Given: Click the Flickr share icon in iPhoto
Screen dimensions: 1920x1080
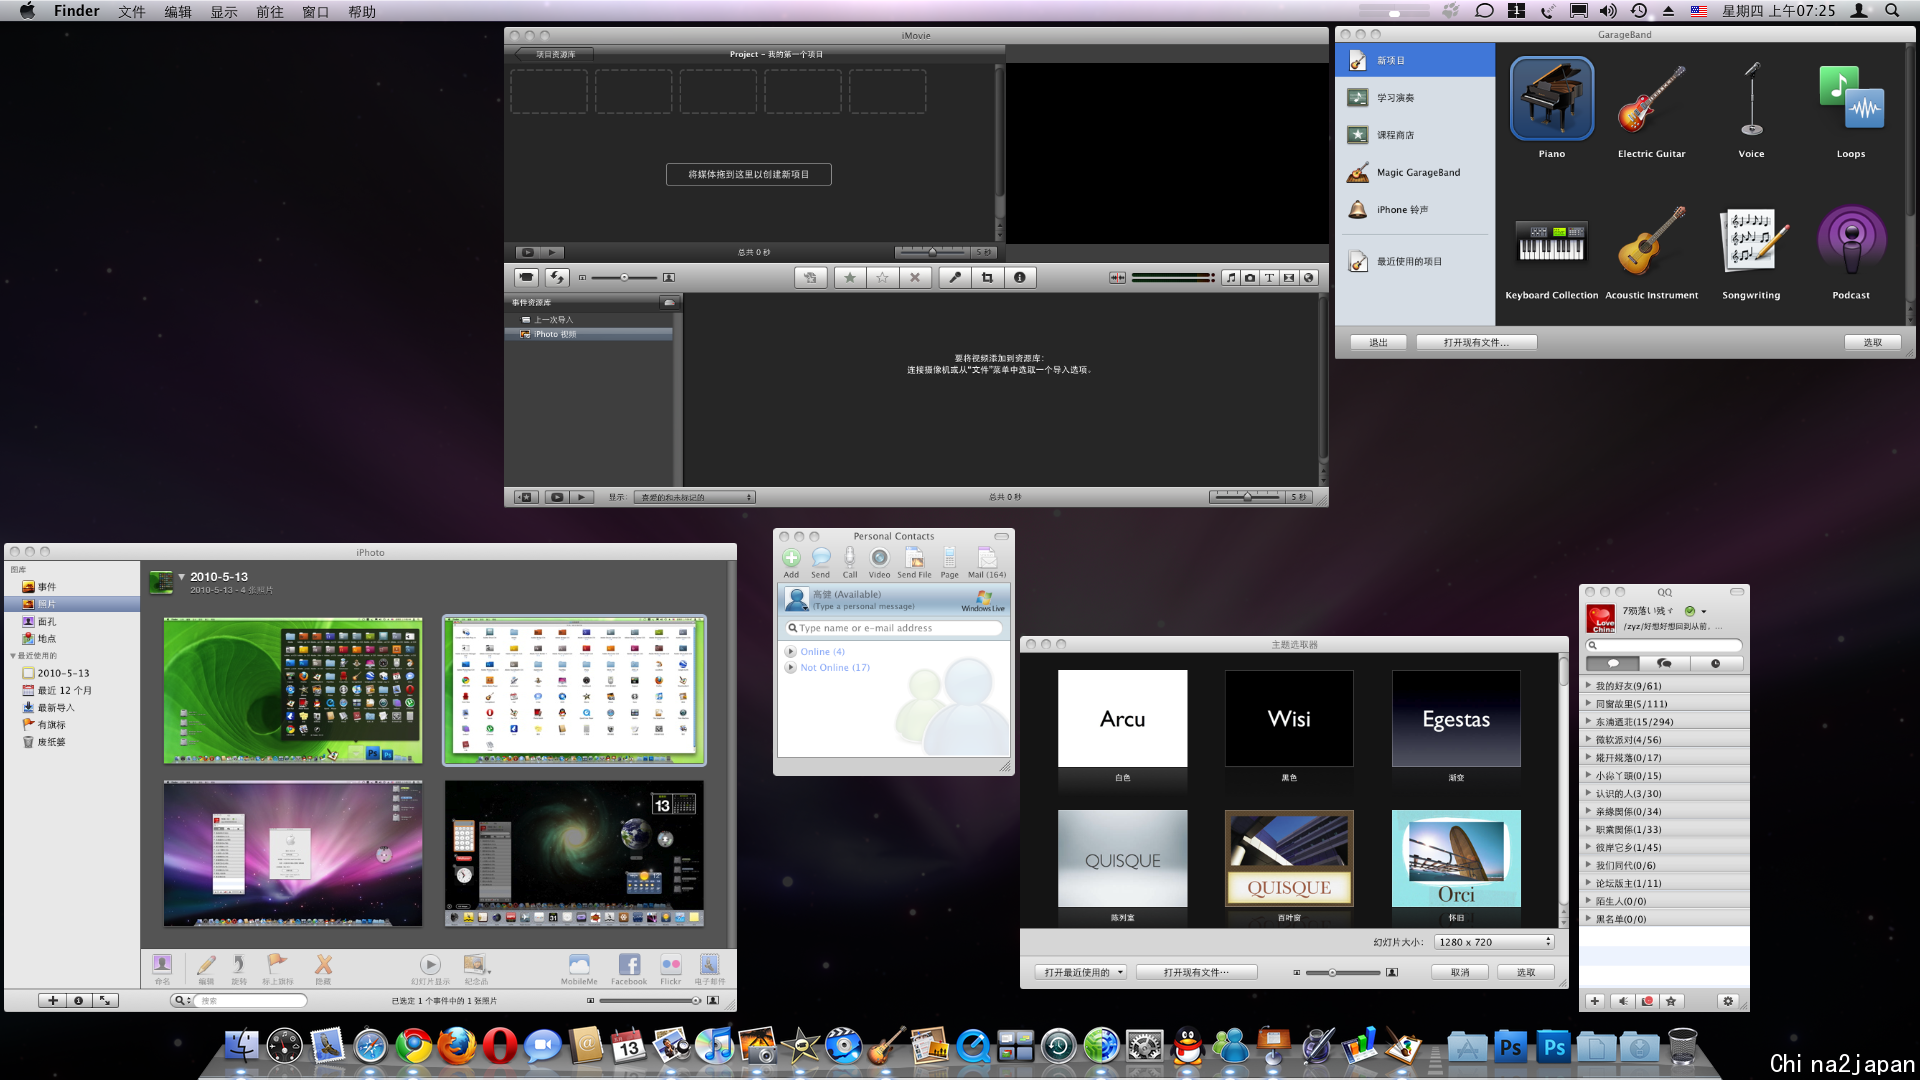Looking at the screenshot, I should pos(670,964).
